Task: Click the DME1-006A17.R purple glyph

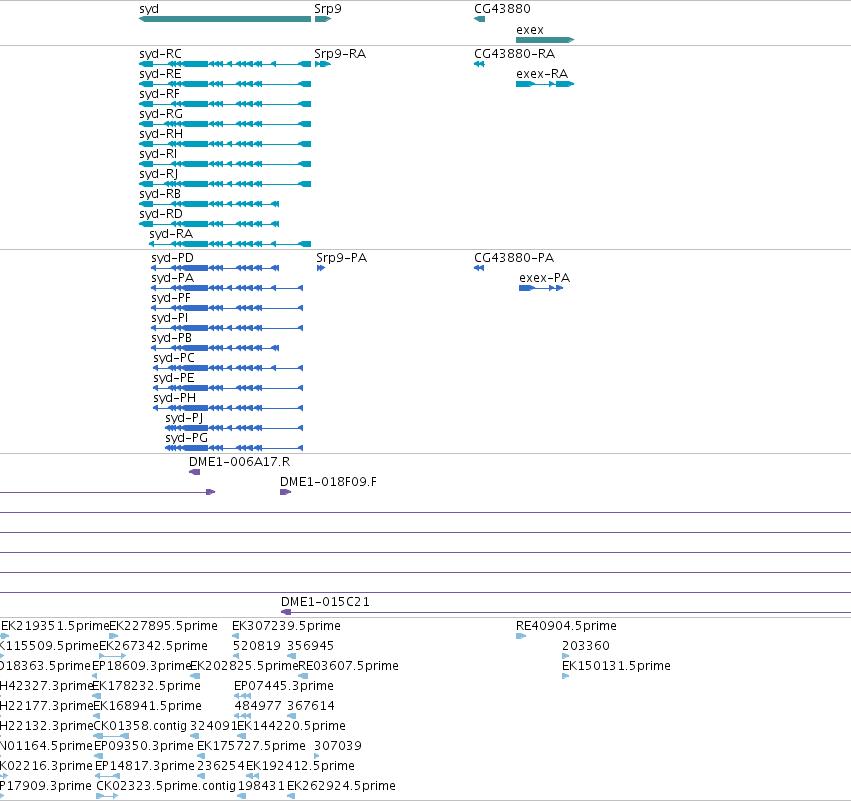Action: click(194, 472)
